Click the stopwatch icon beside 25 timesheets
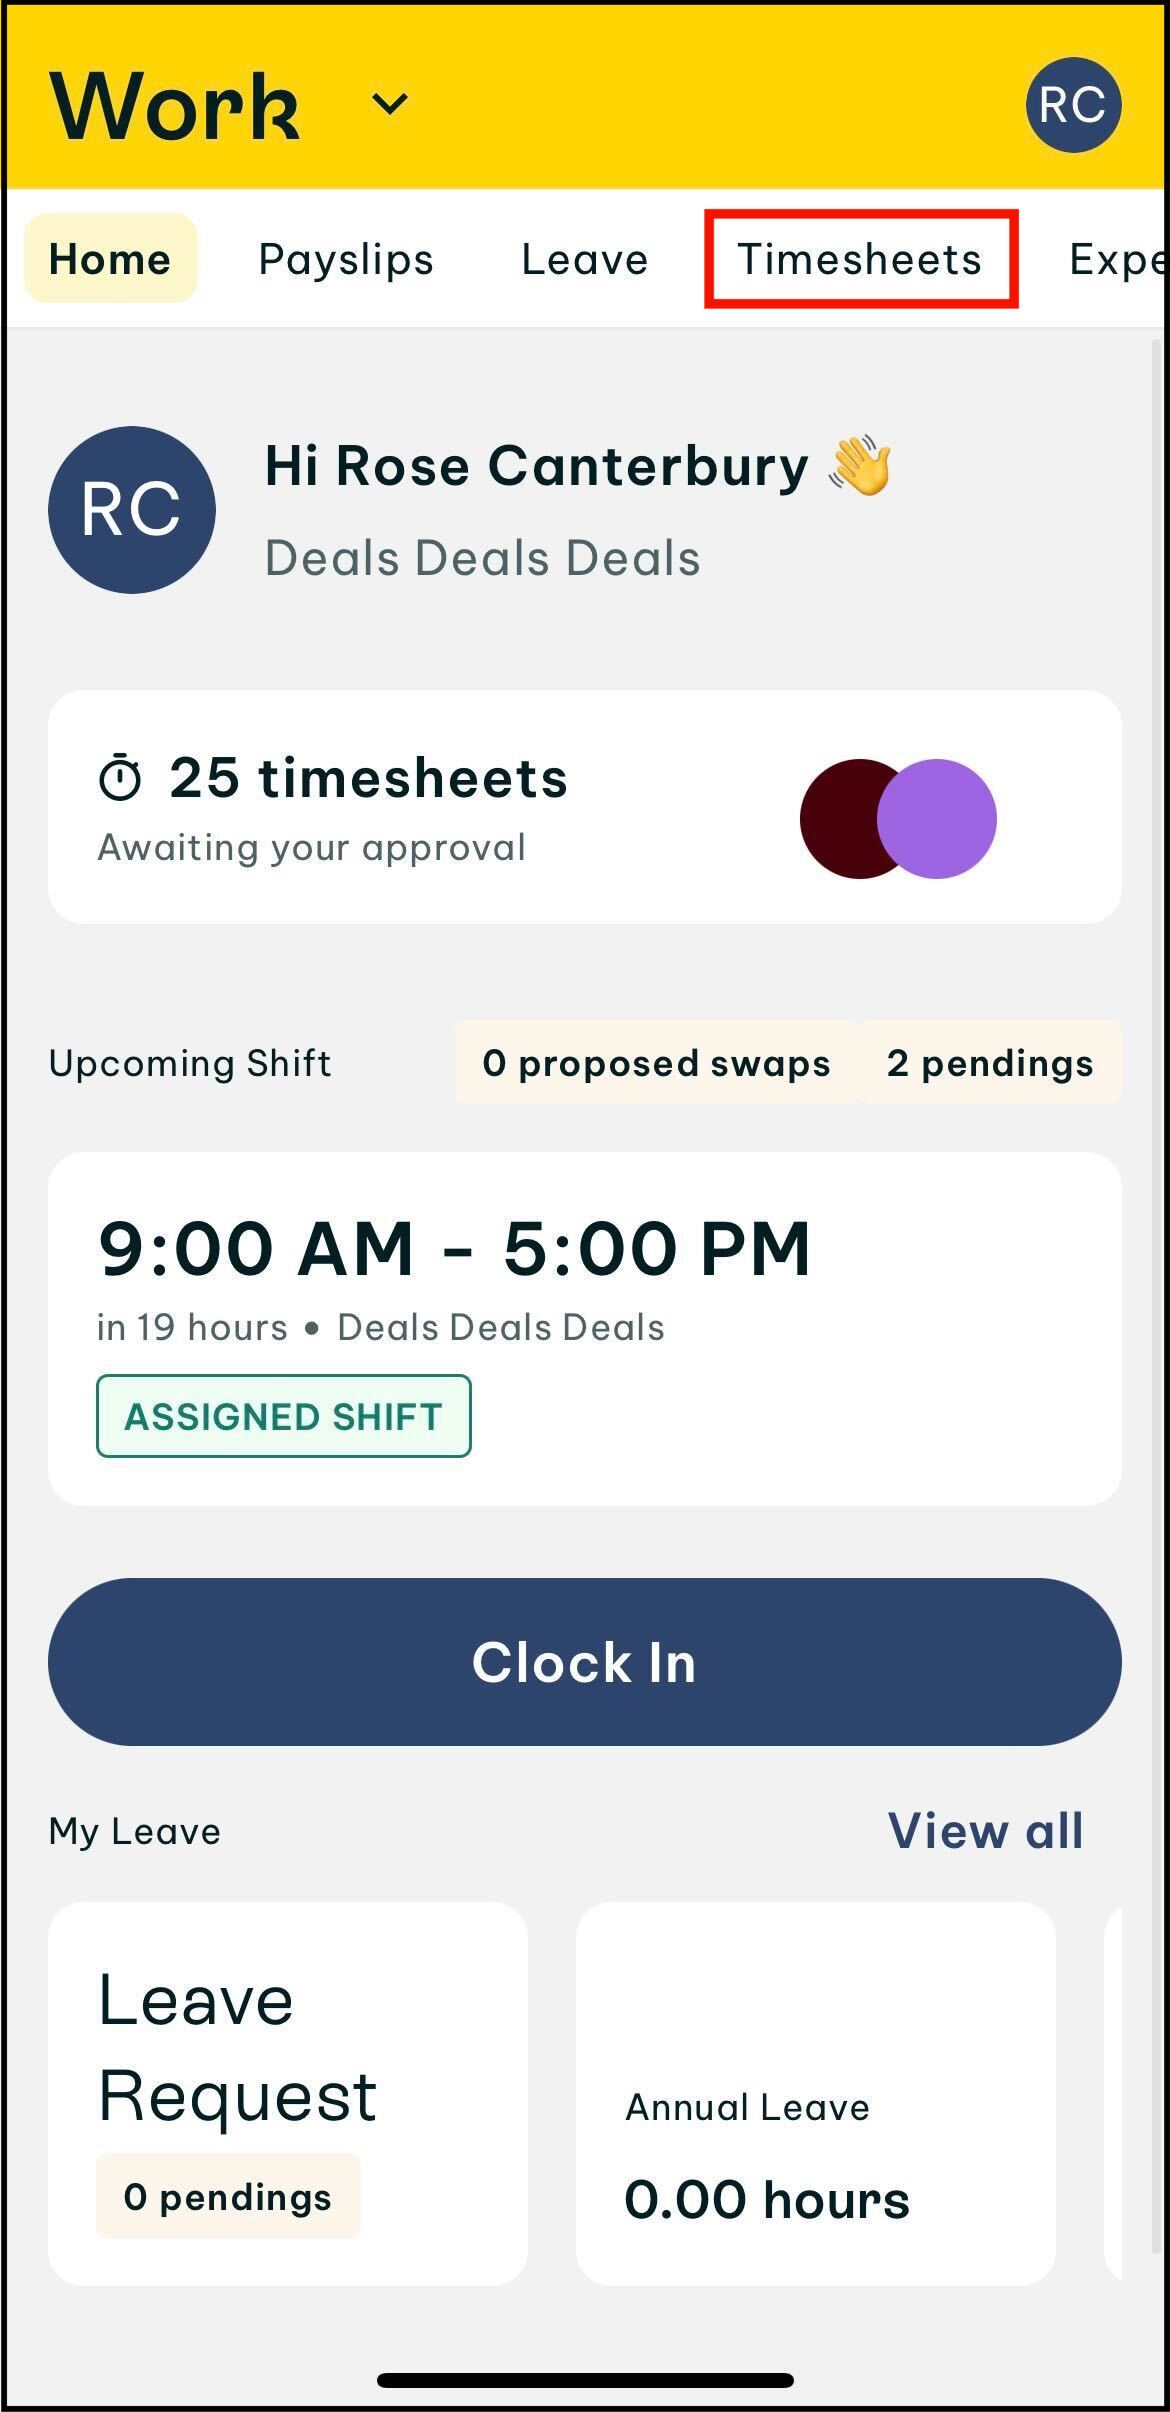 click(x=120, y=778)
